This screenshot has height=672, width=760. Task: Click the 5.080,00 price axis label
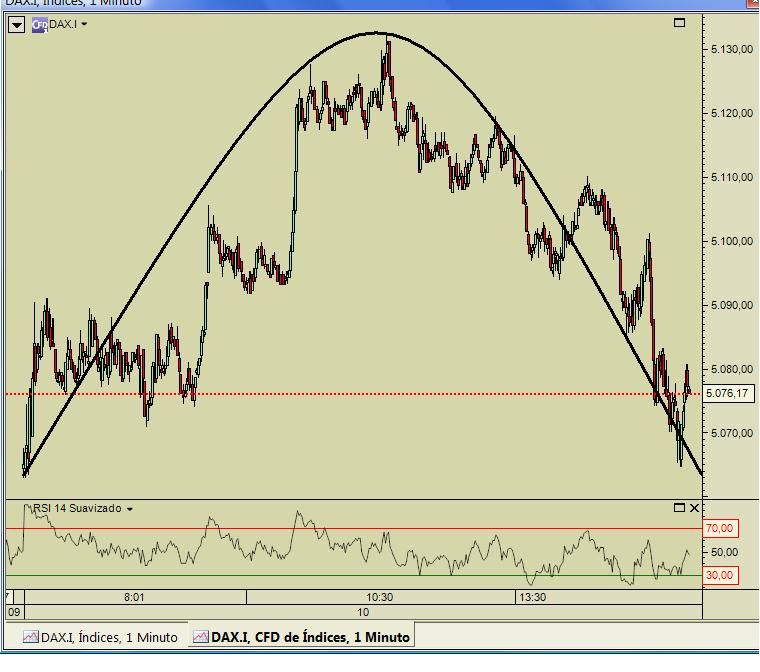coord(732,369)
